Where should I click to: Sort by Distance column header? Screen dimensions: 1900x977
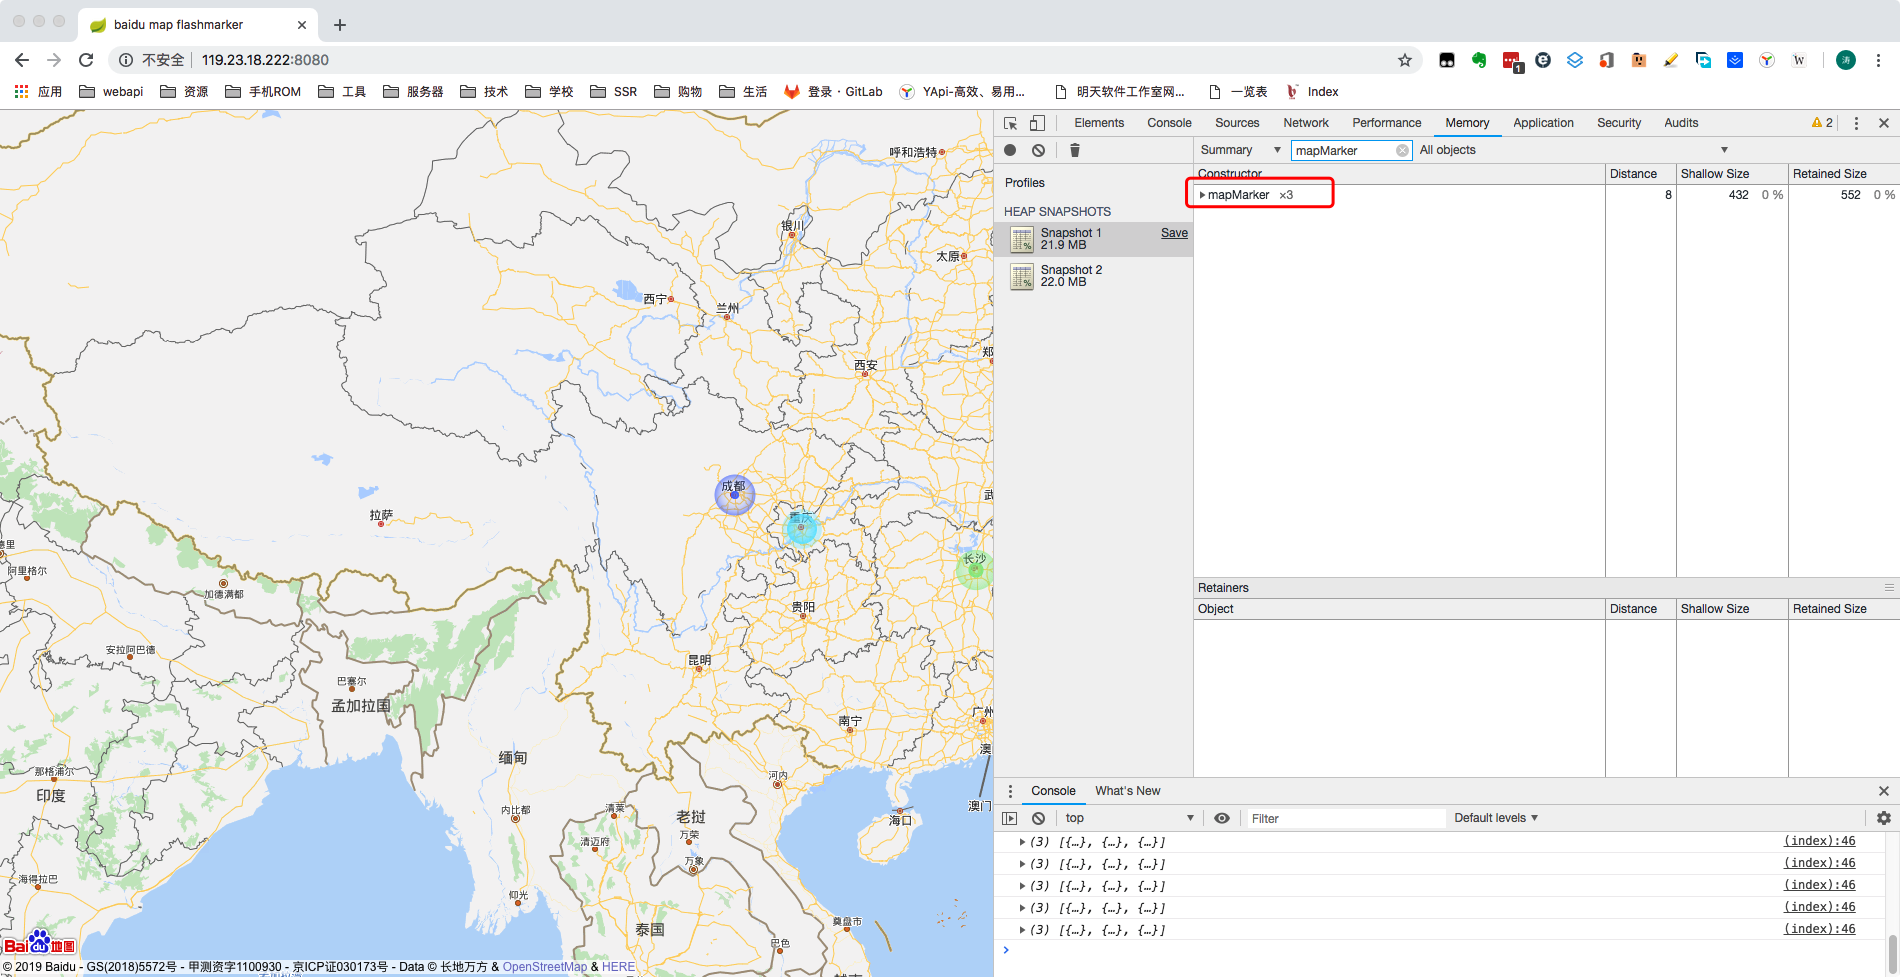[1640, 174]
